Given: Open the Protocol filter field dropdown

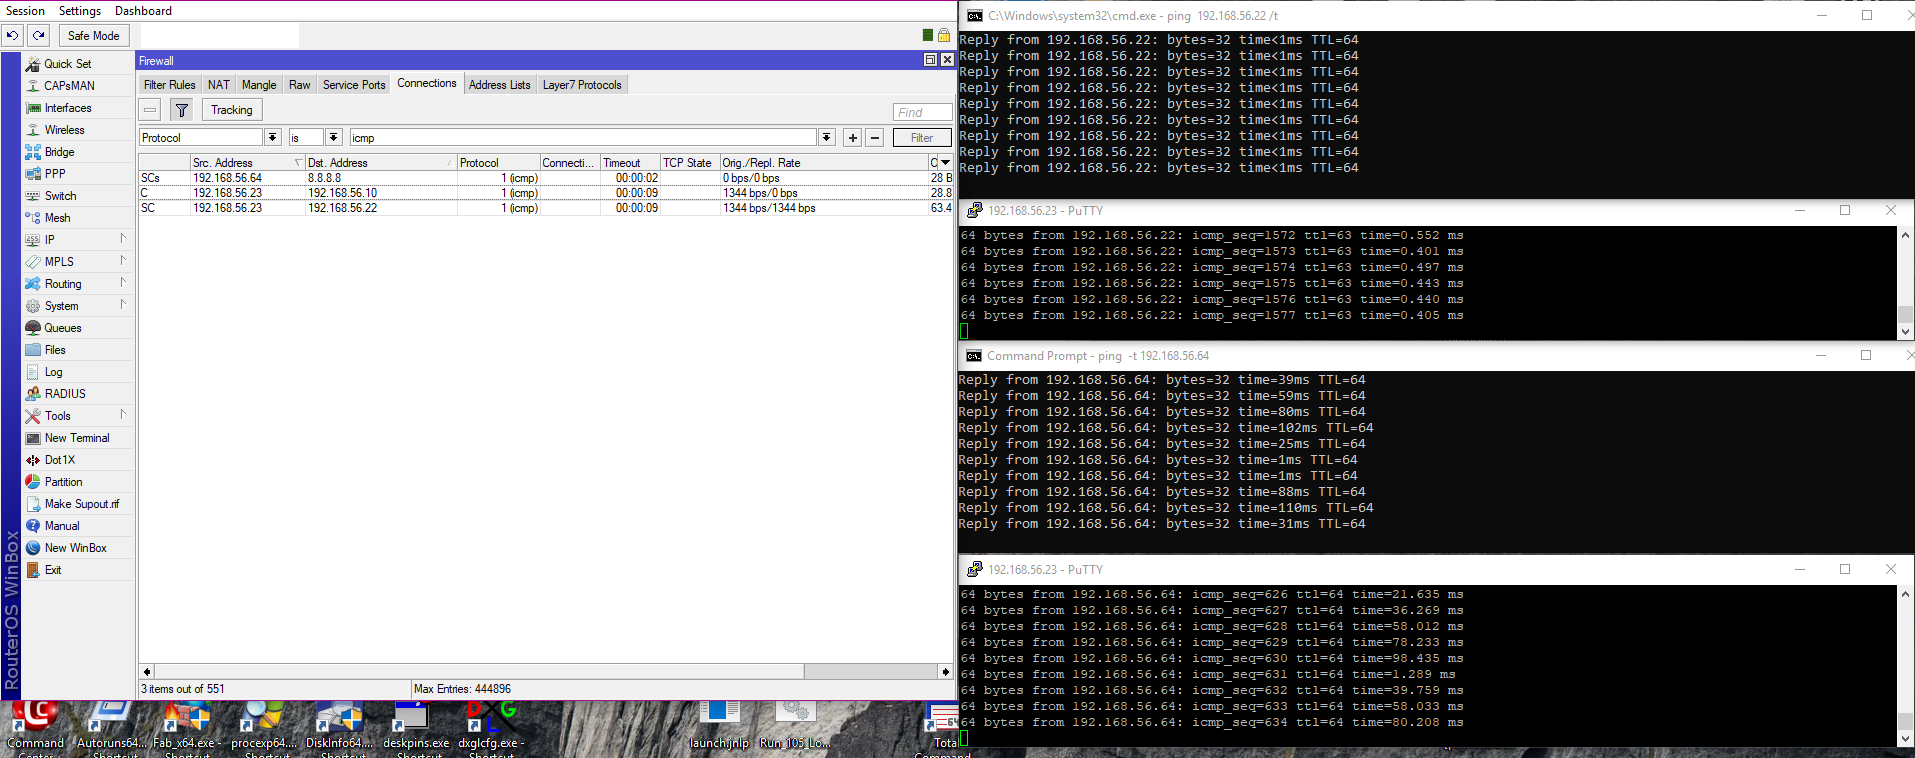Looking at the screenshot, I should pyautogui.click(x=272, y=137).
